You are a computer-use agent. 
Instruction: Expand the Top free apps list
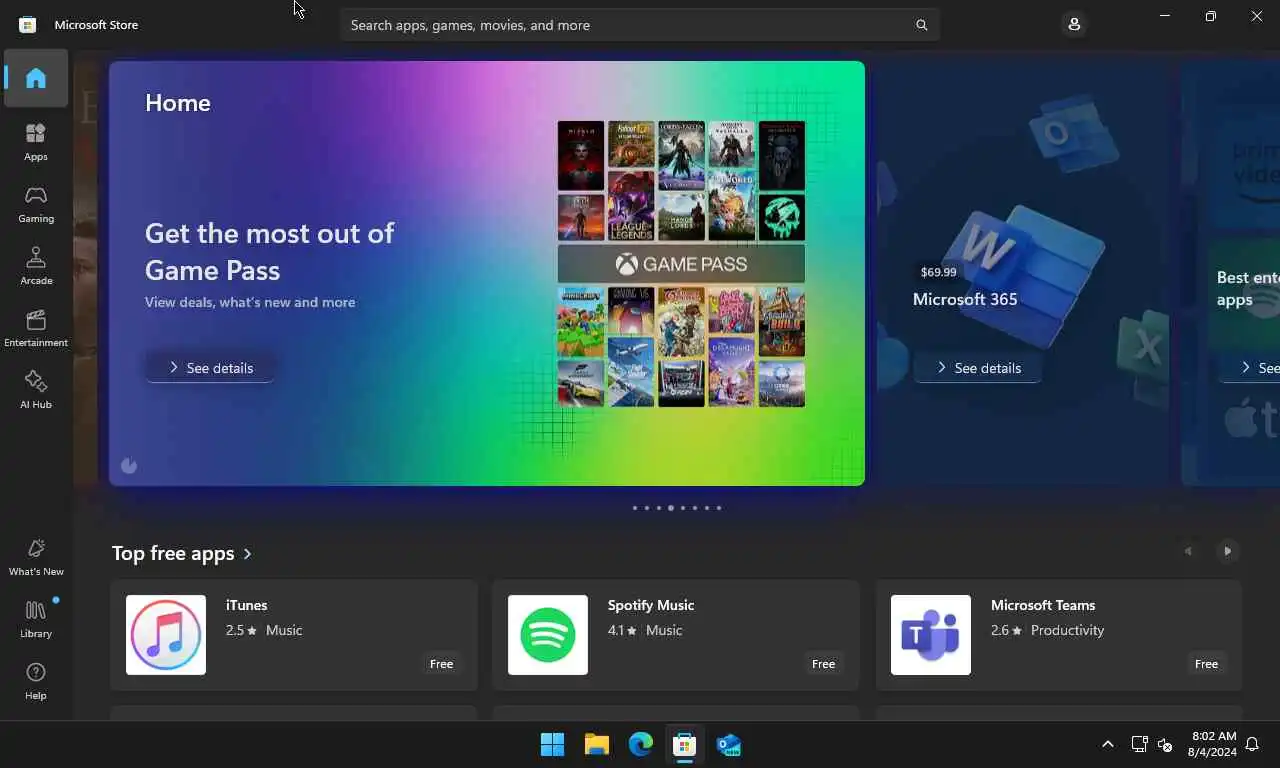[x=182, y=553]
